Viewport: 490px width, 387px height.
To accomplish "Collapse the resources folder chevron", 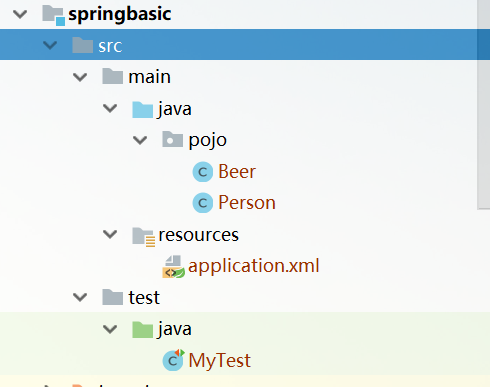I will [x=110, y=235].
